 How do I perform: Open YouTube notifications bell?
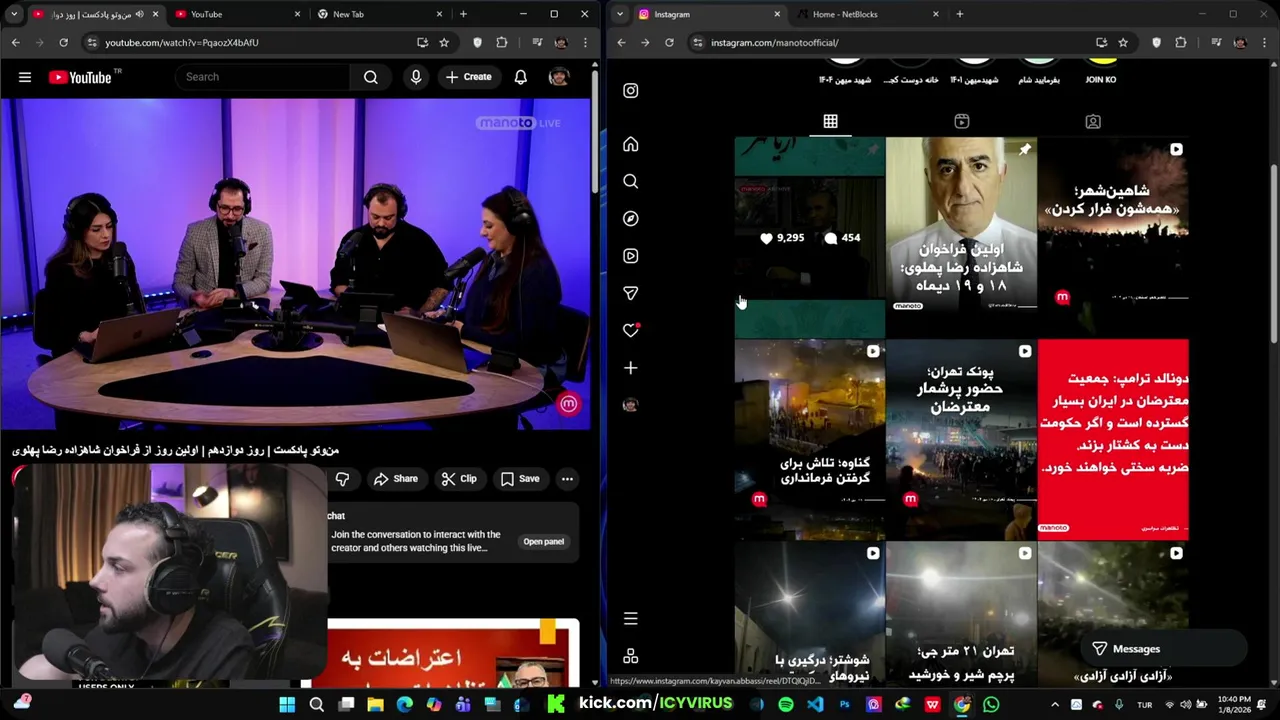tap(520, 77)
